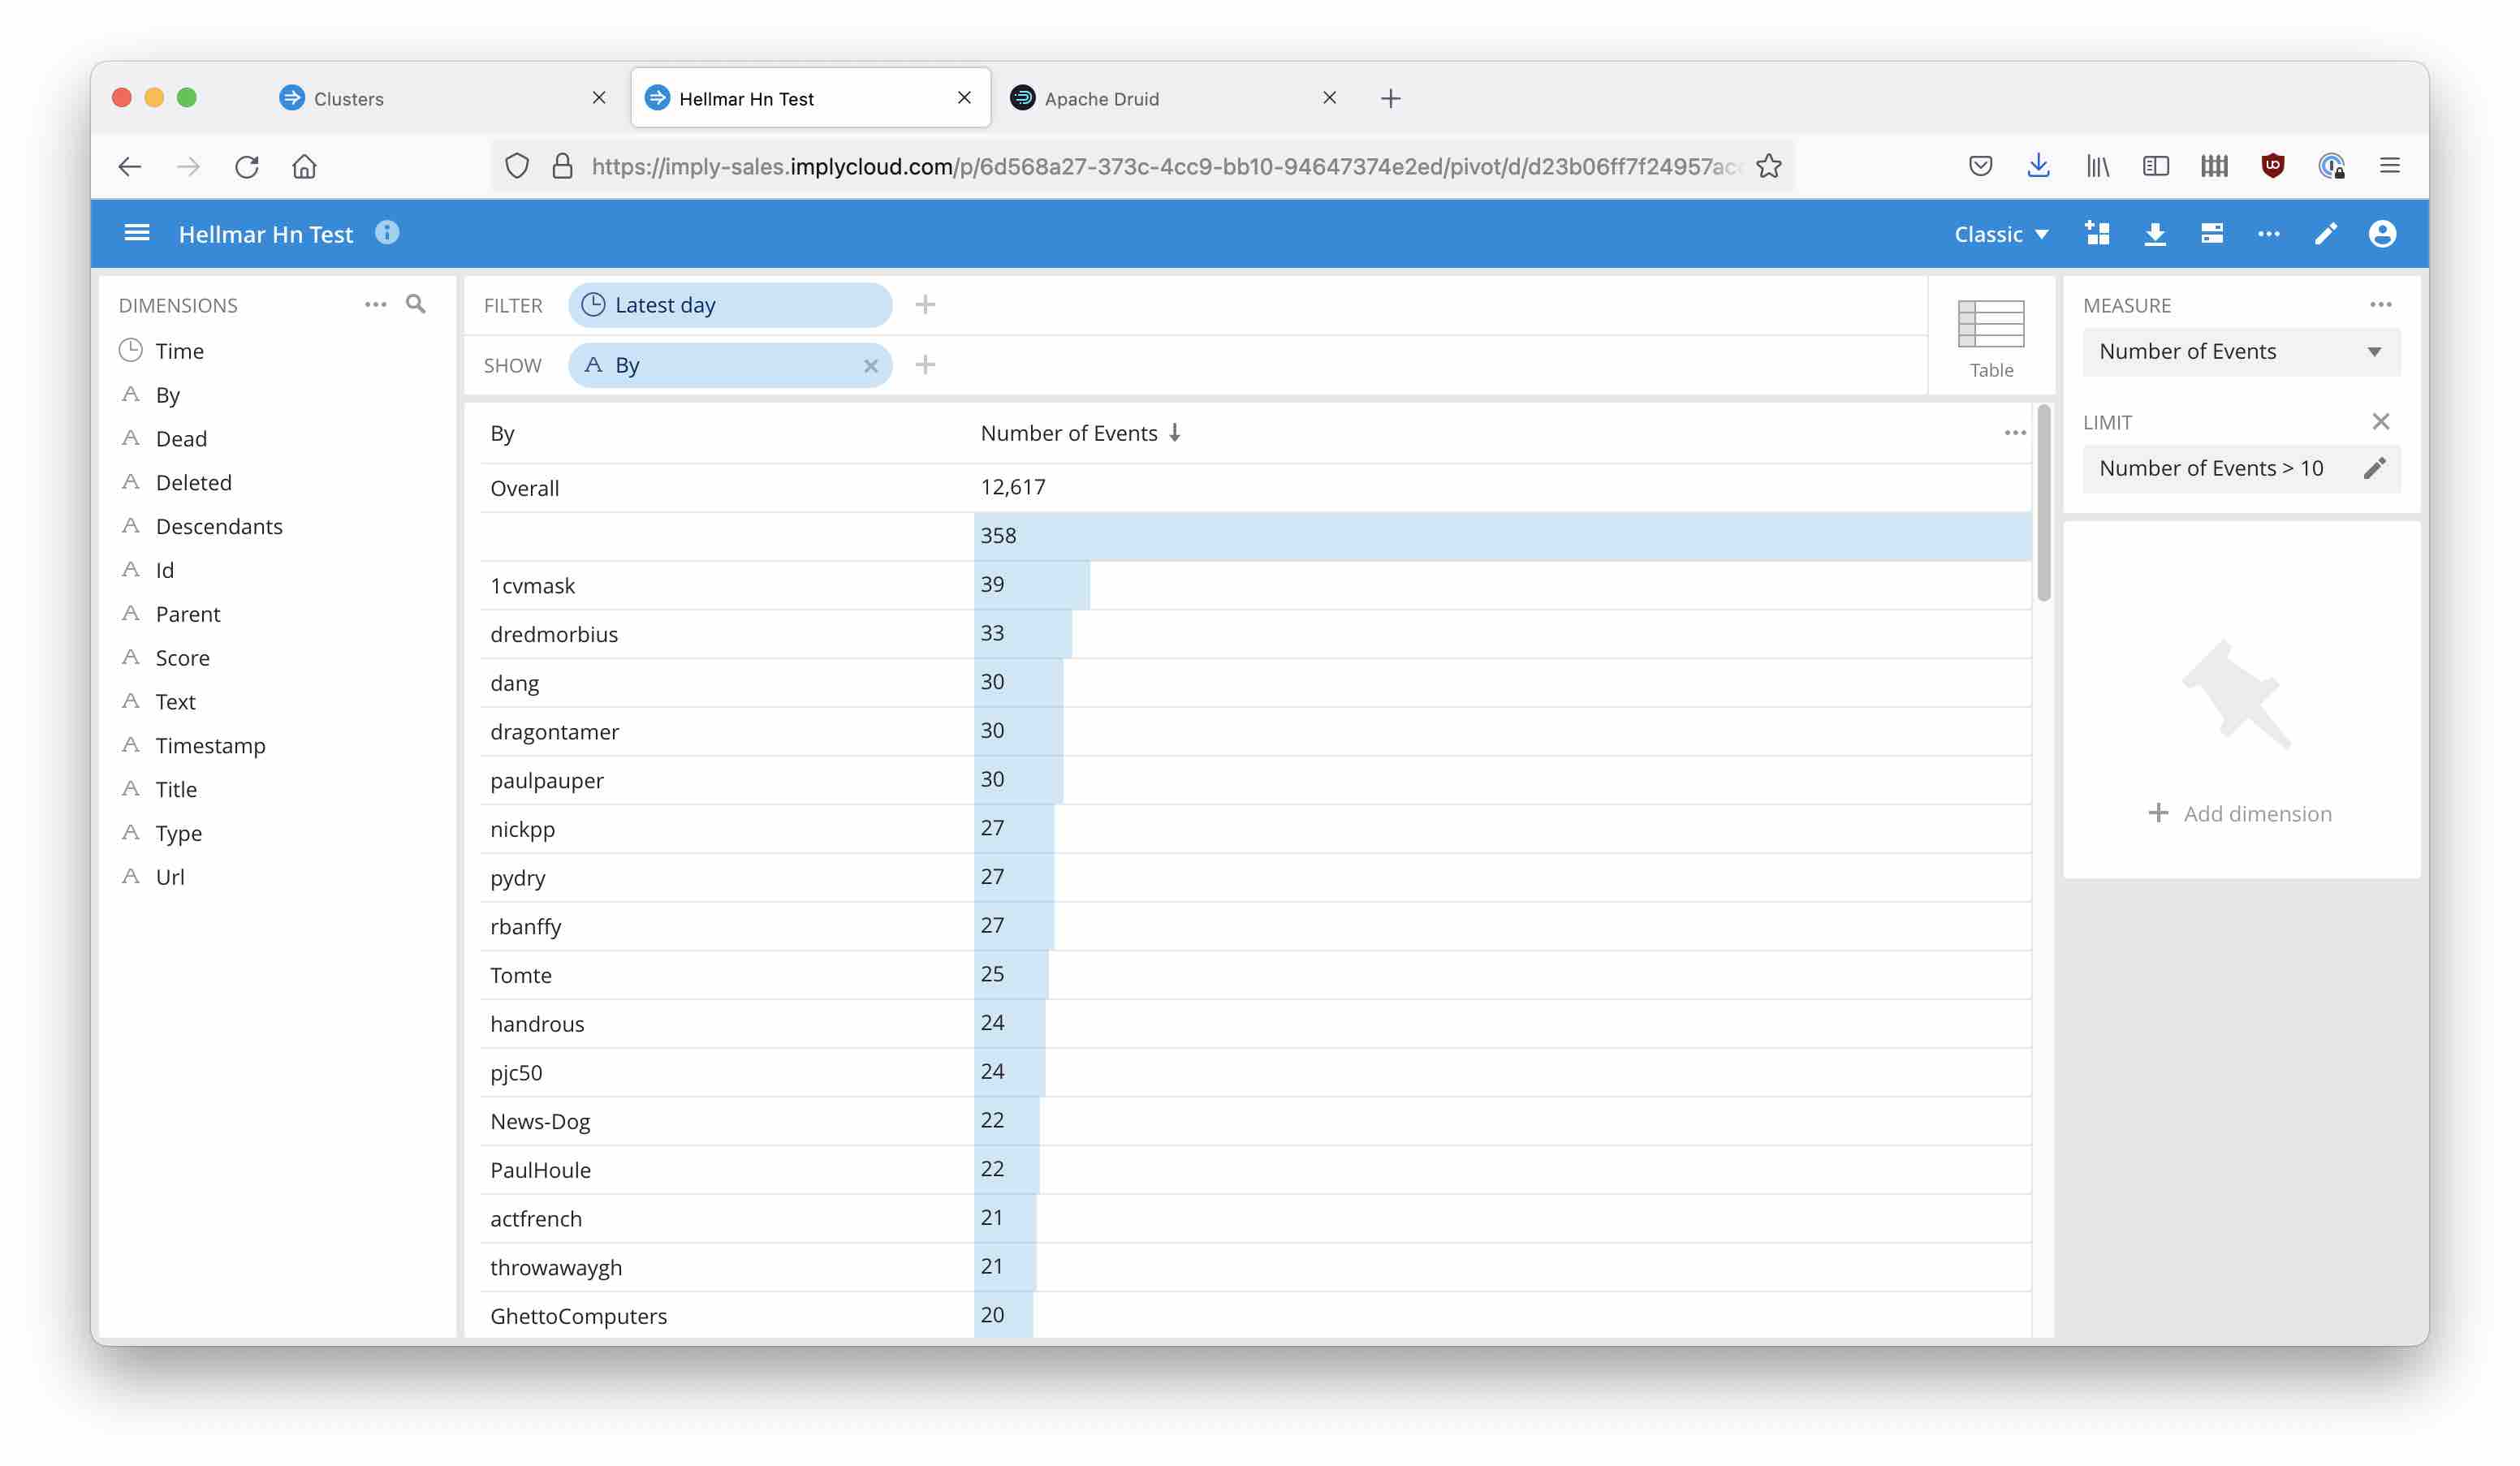Click the info icon beside Hellmar Hn Test
This screenshot has width=2520, height=1466.
point(387,233)
